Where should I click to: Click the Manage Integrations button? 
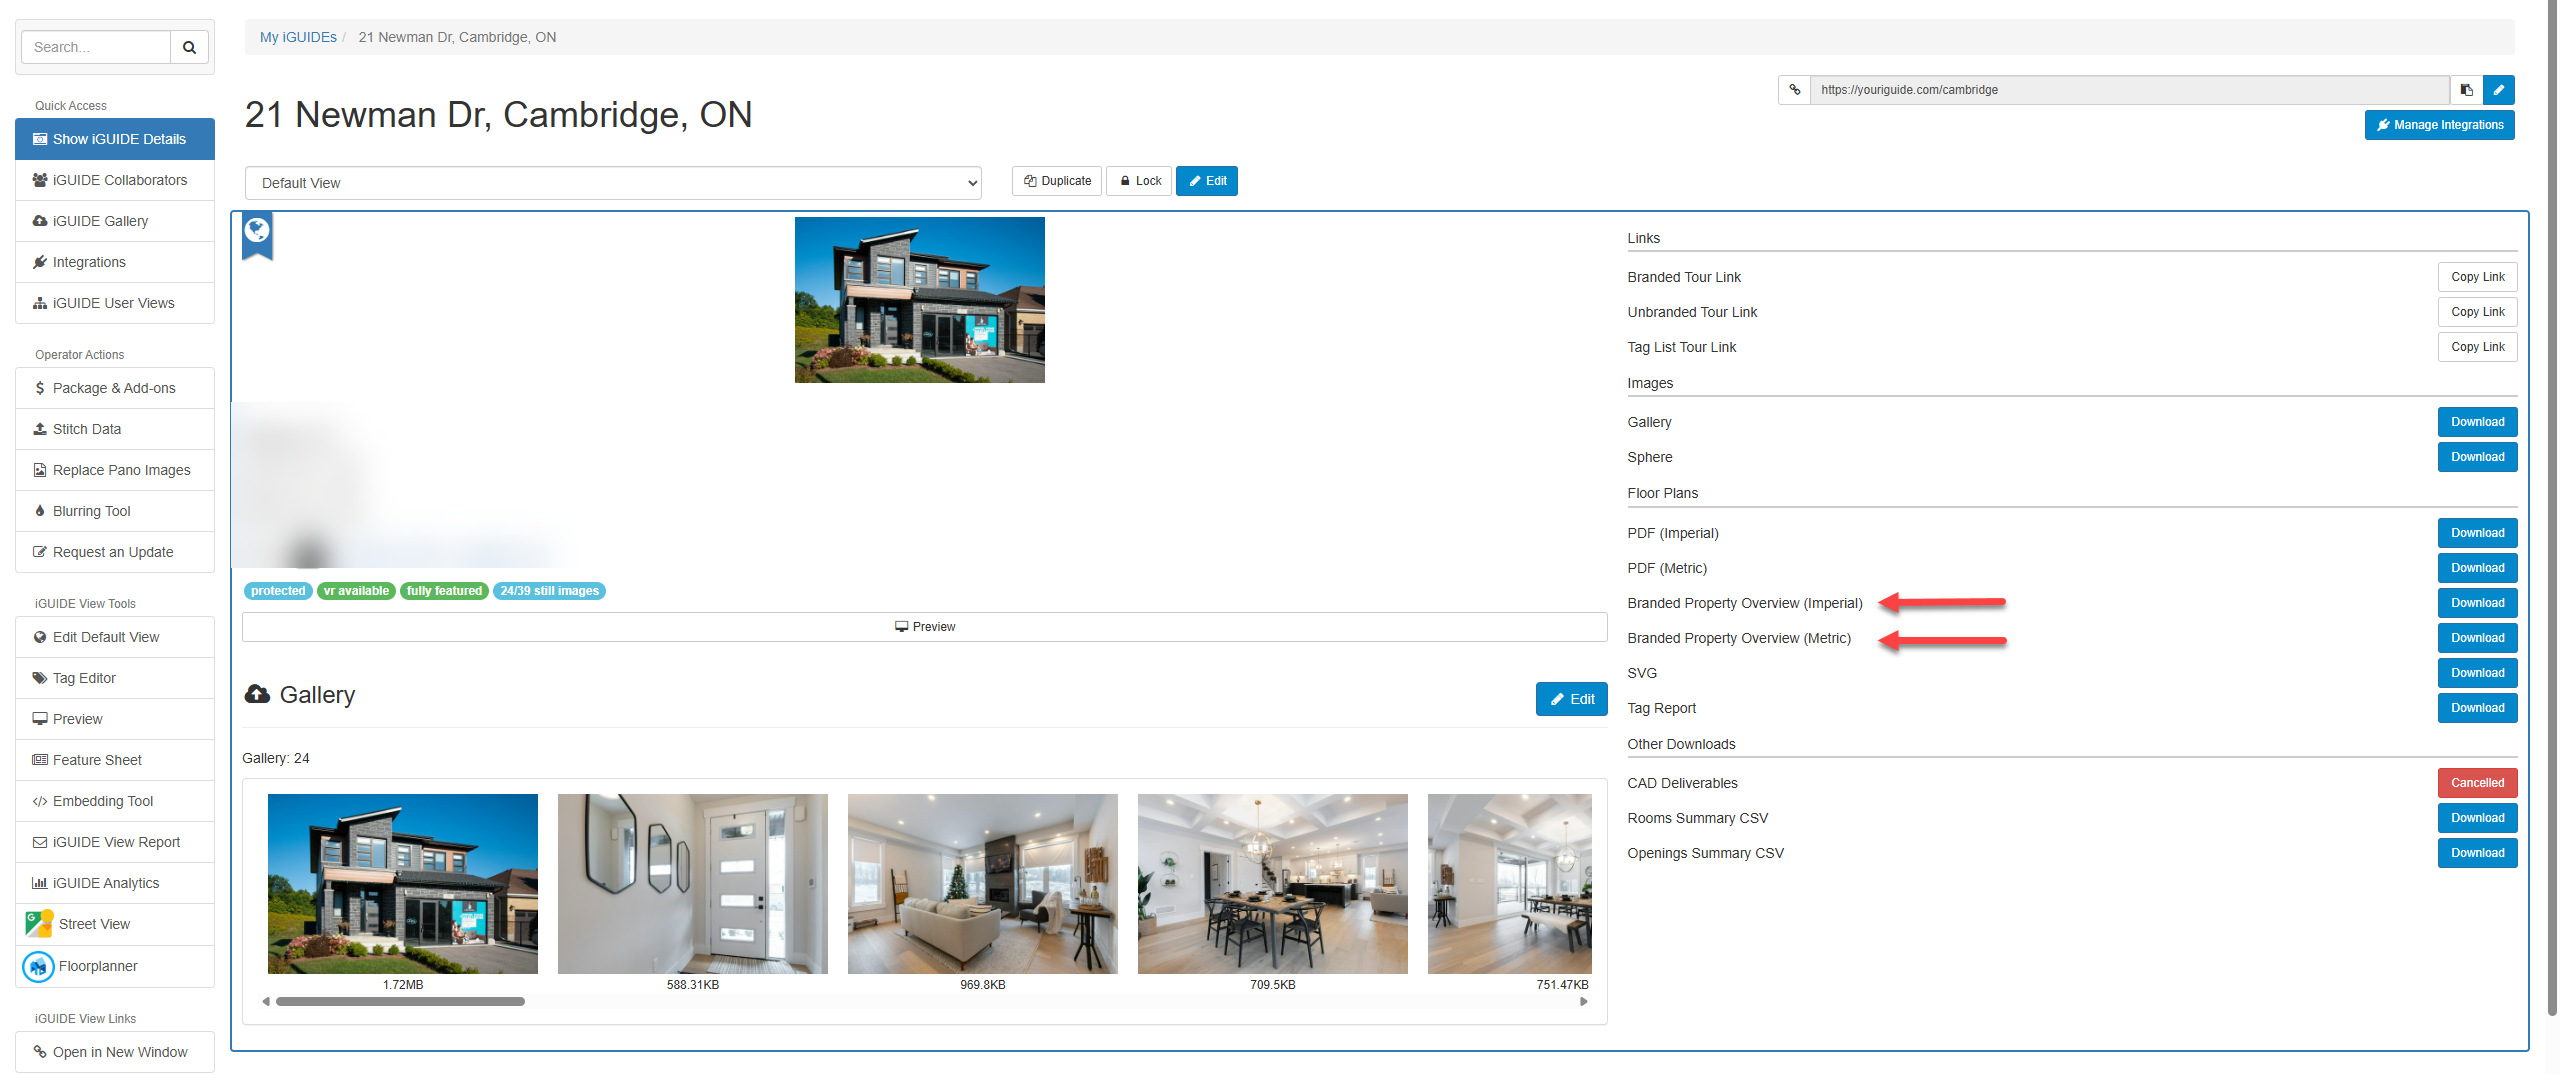(2438, 125)
